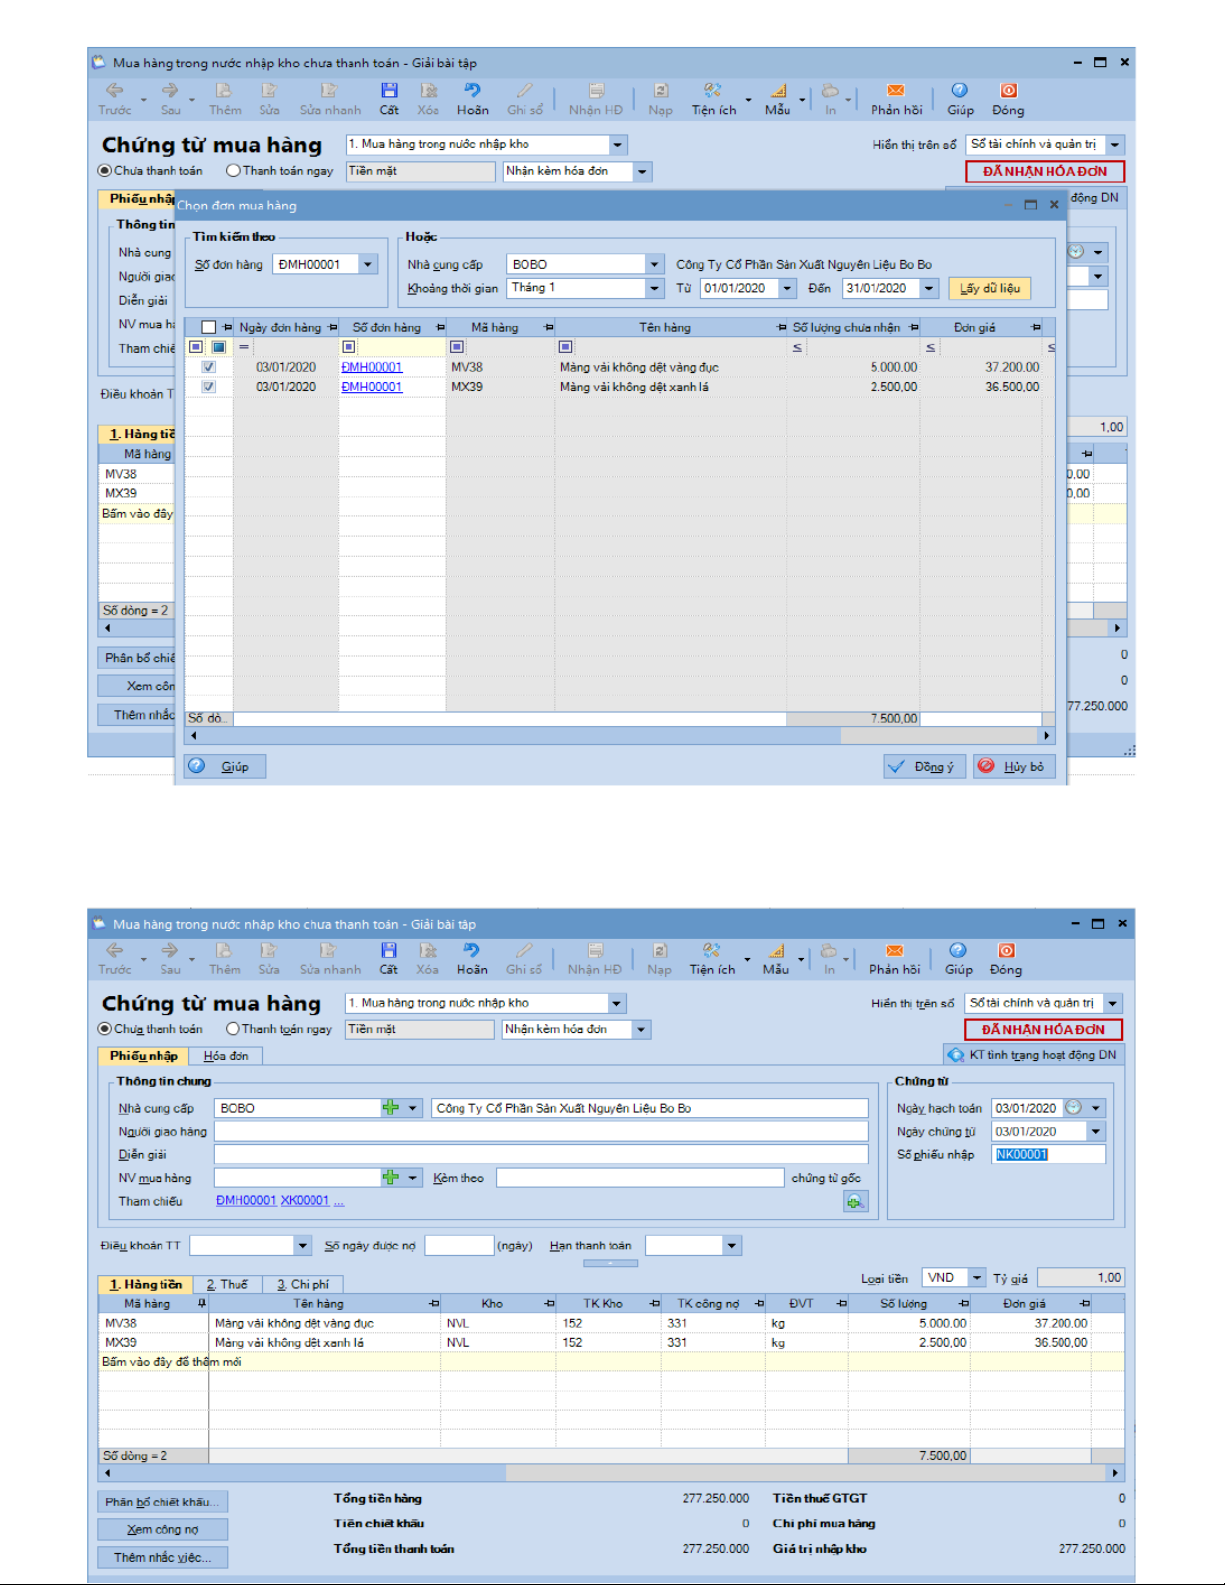Image resolution: width=1225 pixels, height=1585 pixels.
Task: Click the red Hủy bỏ icon in dialog
Action: (986, 766)
